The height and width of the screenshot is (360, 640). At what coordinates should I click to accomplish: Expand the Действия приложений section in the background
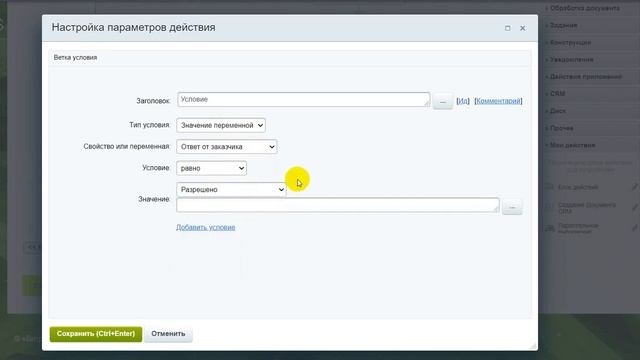[586, 77]
